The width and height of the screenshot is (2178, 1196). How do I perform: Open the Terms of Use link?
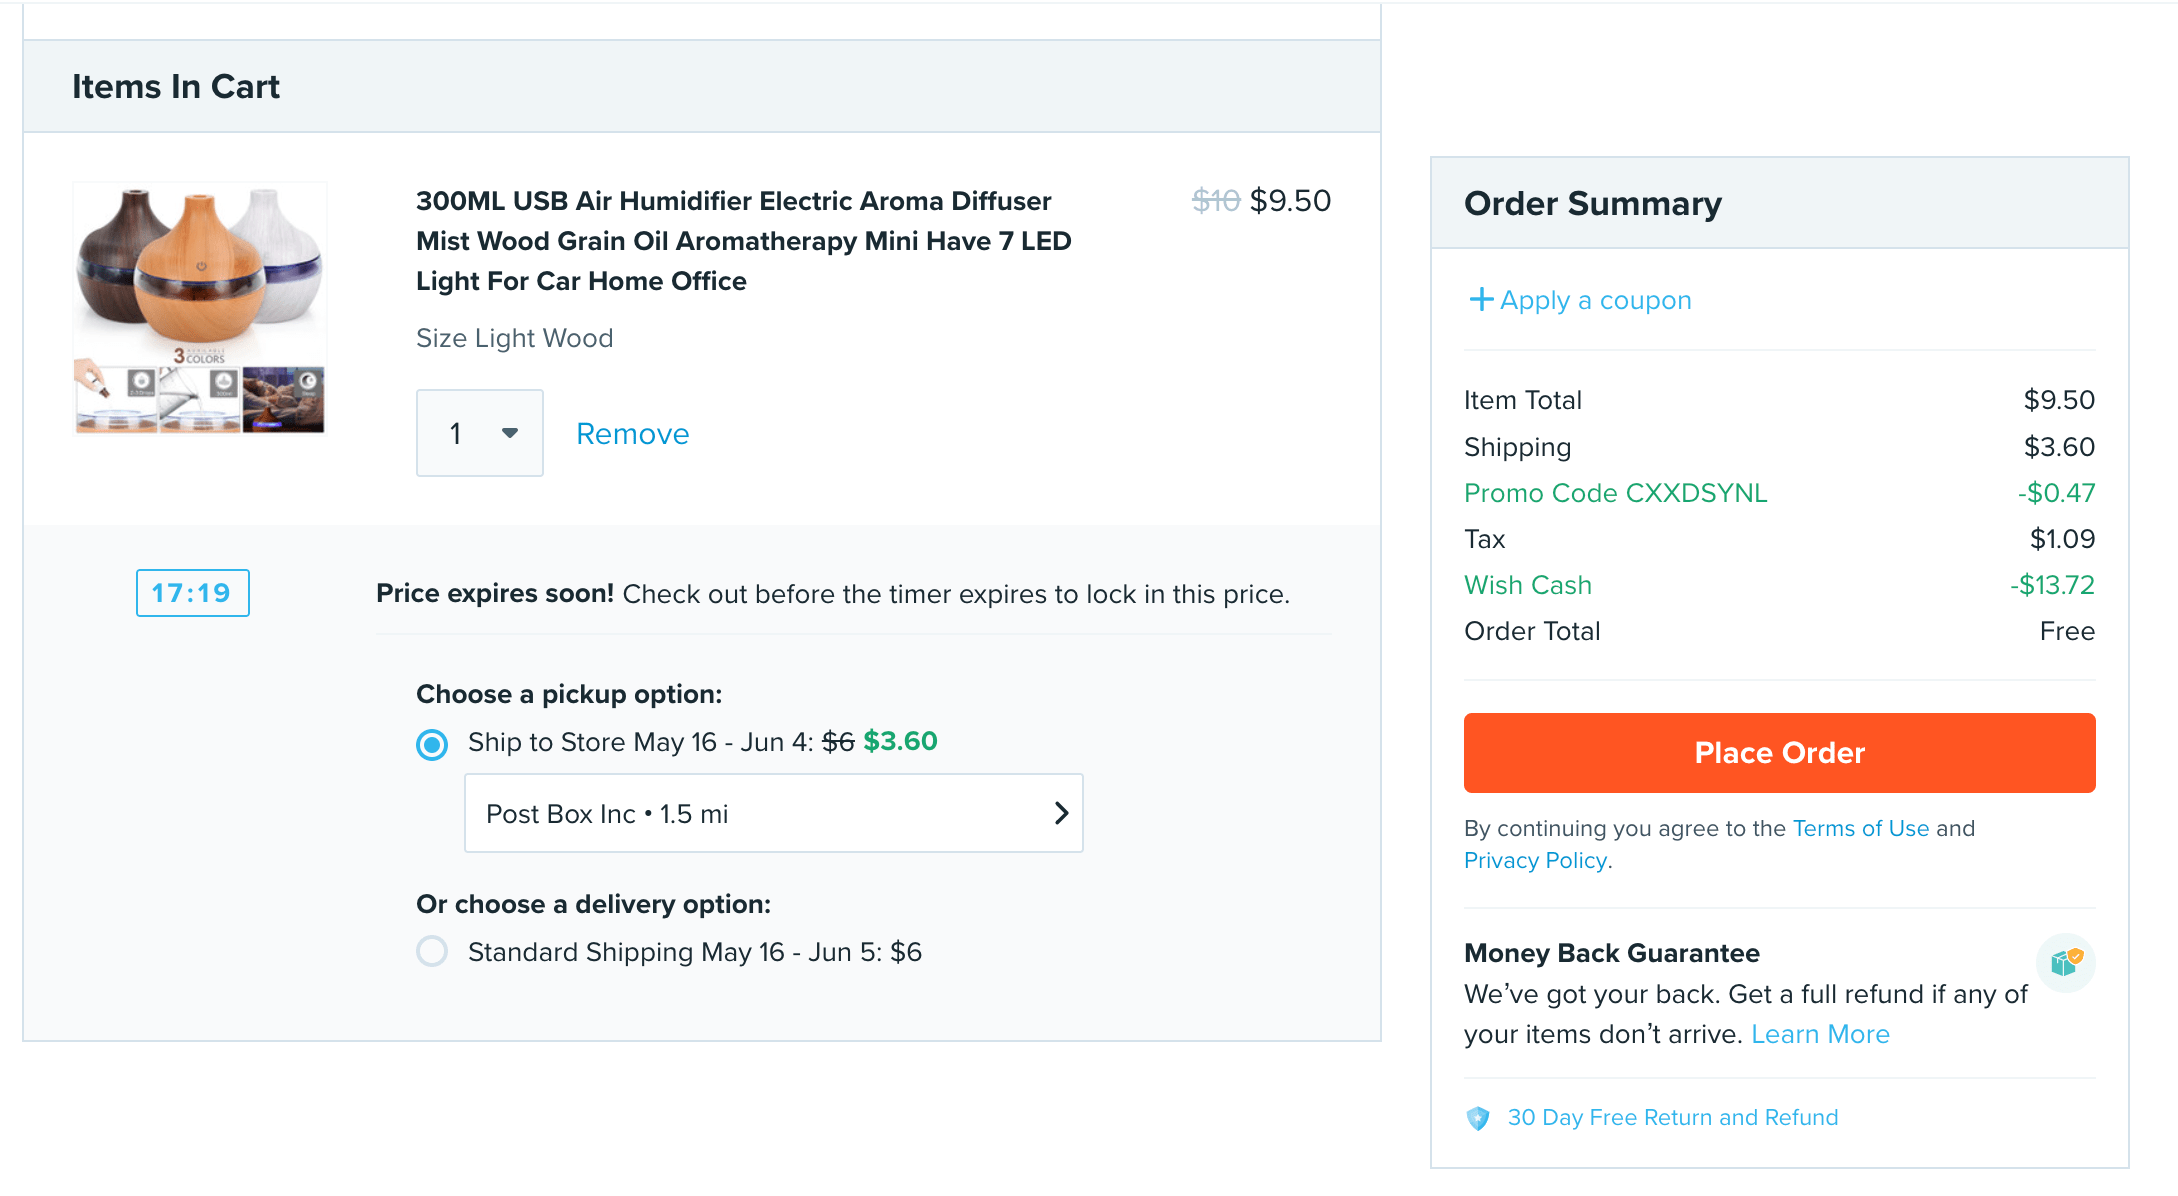[x=1860, y=828]
